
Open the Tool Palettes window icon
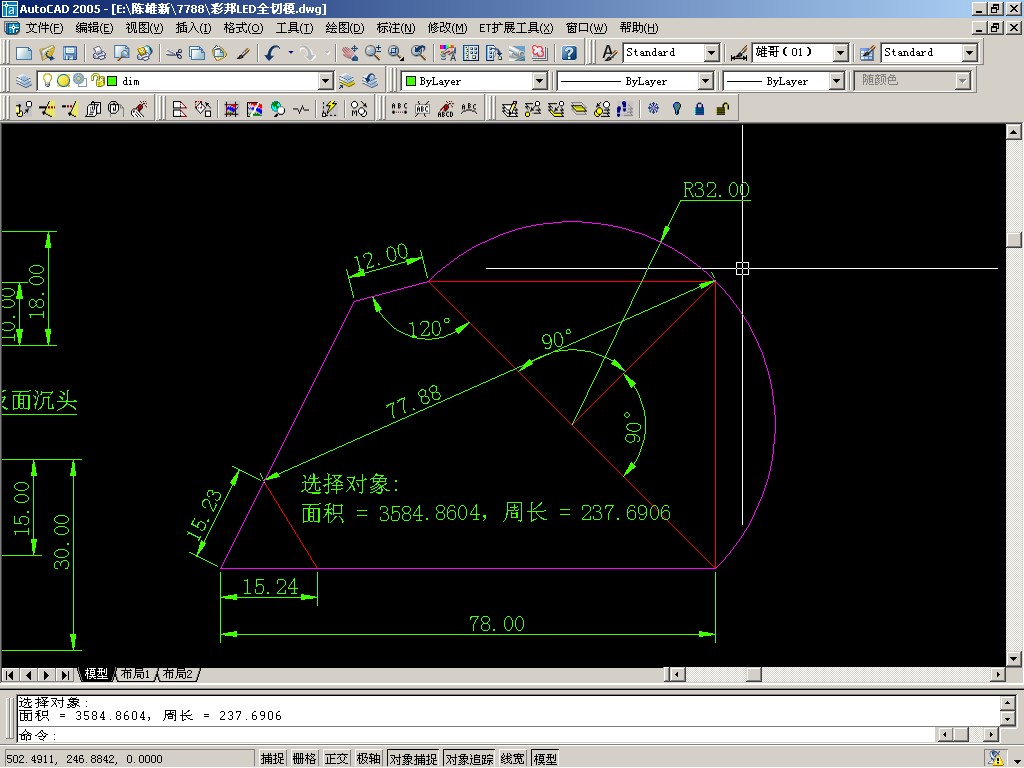click(493, 53)
